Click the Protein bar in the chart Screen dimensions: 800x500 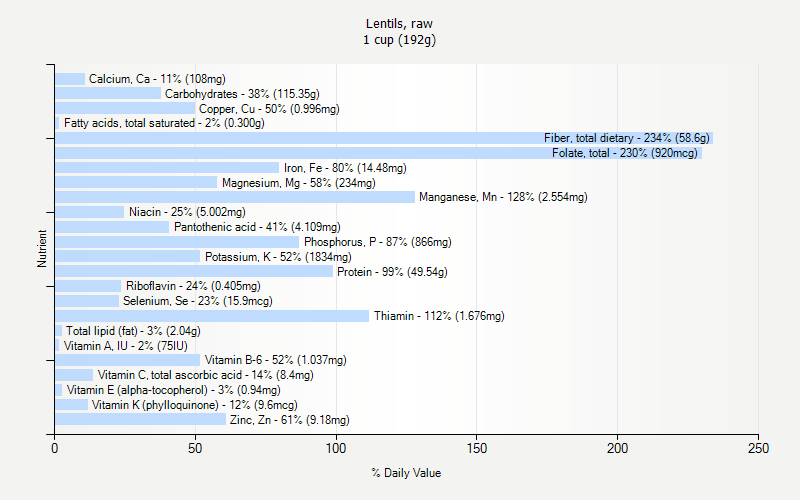click(194, 271)
